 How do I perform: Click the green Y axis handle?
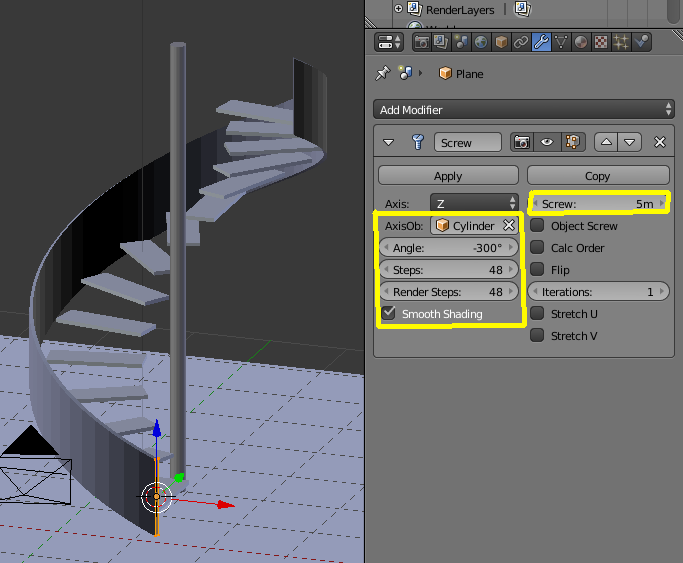coord(179,478)
